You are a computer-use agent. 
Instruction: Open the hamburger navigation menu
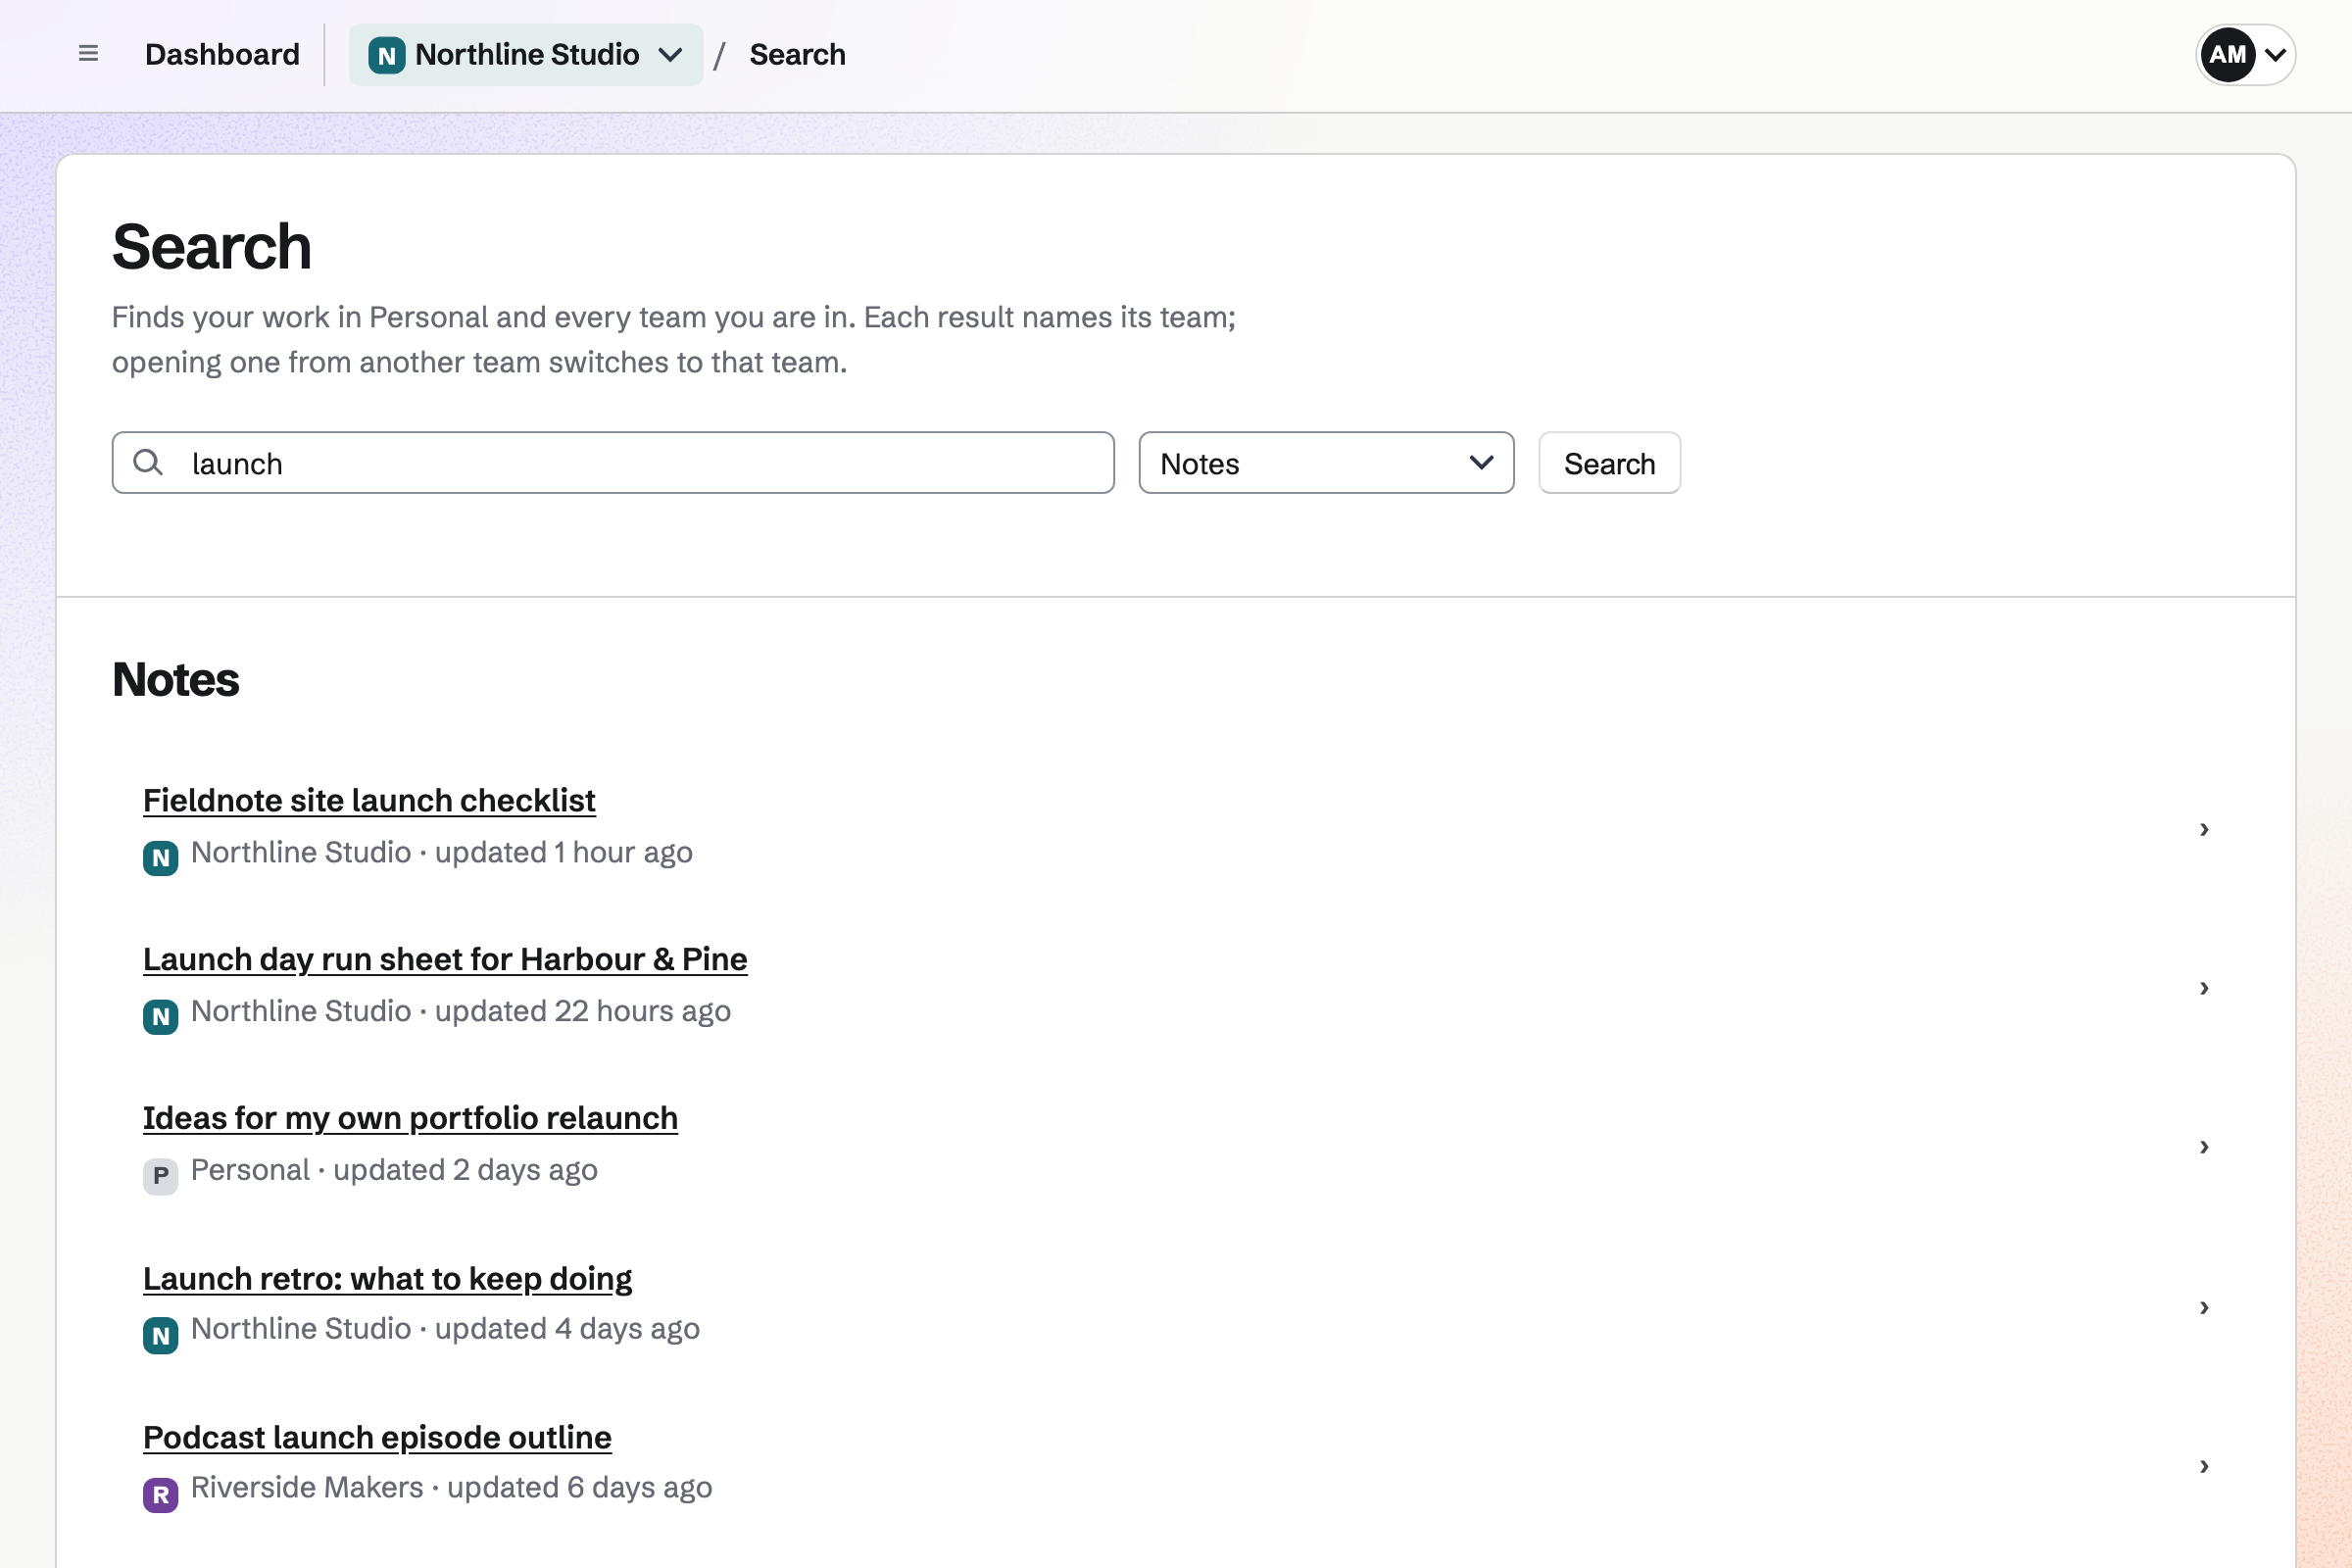[x=88, y=54]
